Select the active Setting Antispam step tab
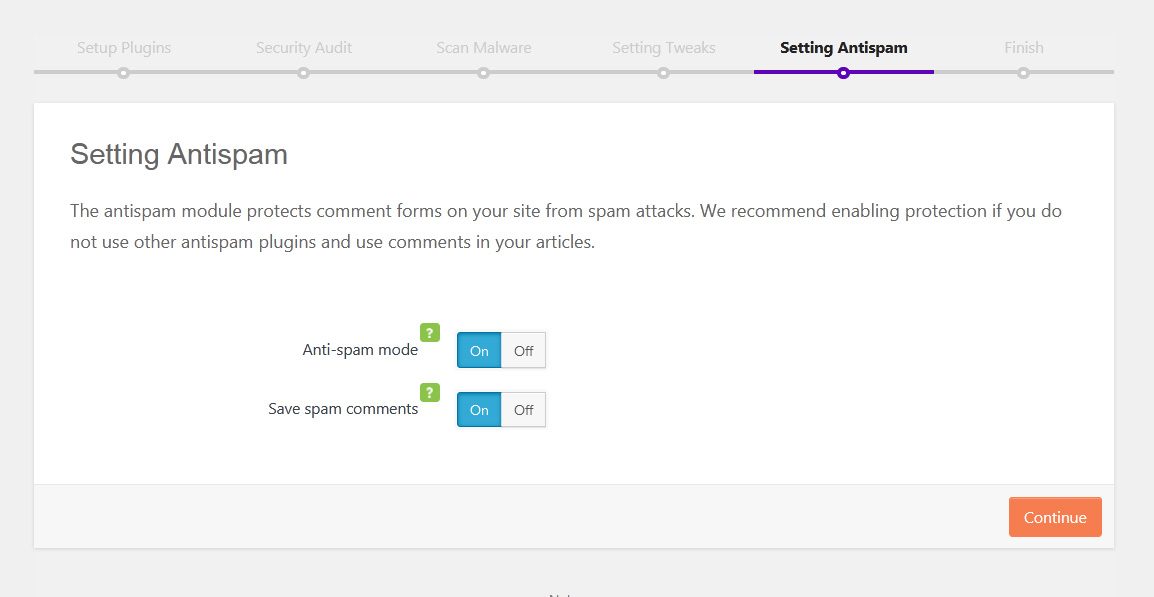Viewport: 1154px width, 597px height. click(844, 48)
